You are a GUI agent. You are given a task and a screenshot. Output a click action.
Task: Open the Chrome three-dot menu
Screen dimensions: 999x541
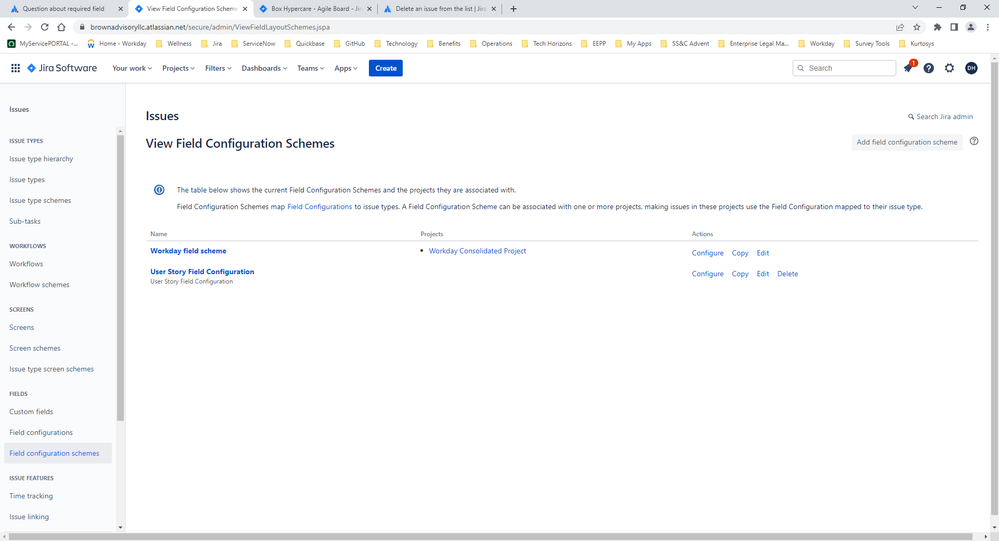[x=988, y=27]
